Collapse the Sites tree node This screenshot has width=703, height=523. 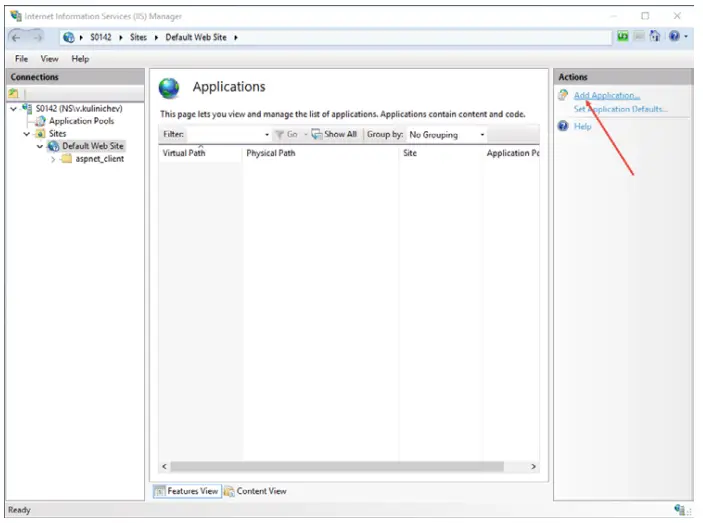coord(27,134)
